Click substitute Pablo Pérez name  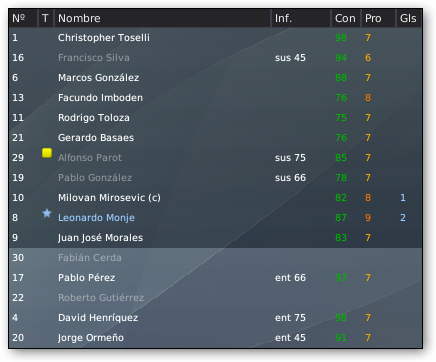click(87, 278)
